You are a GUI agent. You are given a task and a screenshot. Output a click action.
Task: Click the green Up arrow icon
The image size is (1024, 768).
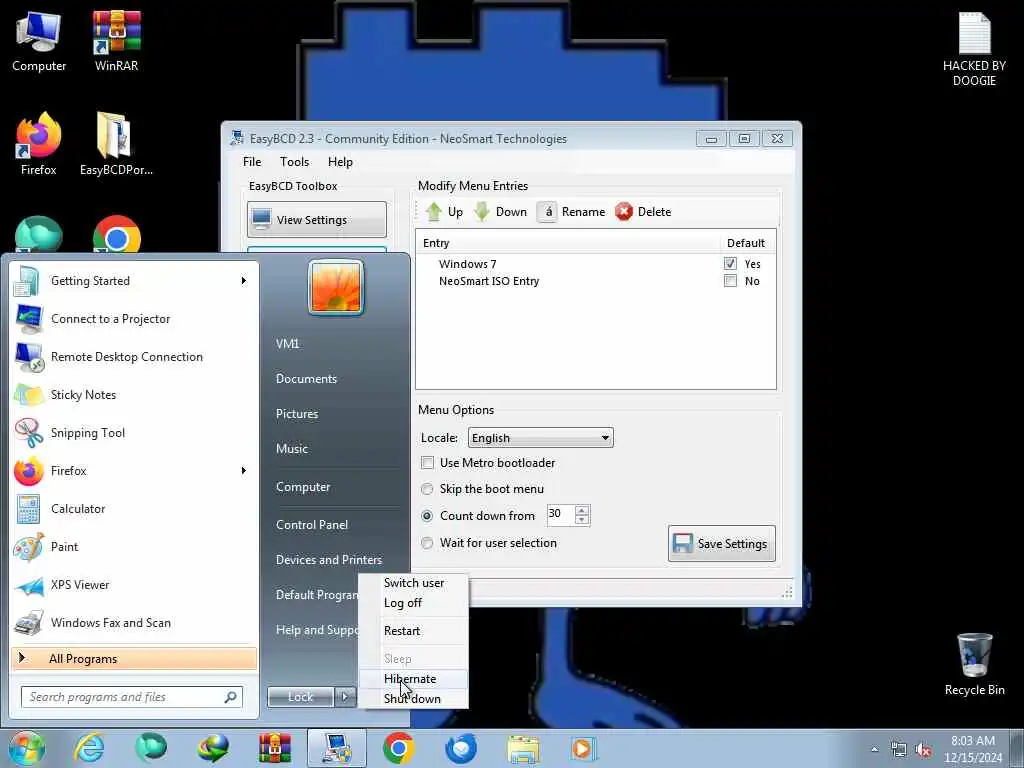click(x=434, y=212)
